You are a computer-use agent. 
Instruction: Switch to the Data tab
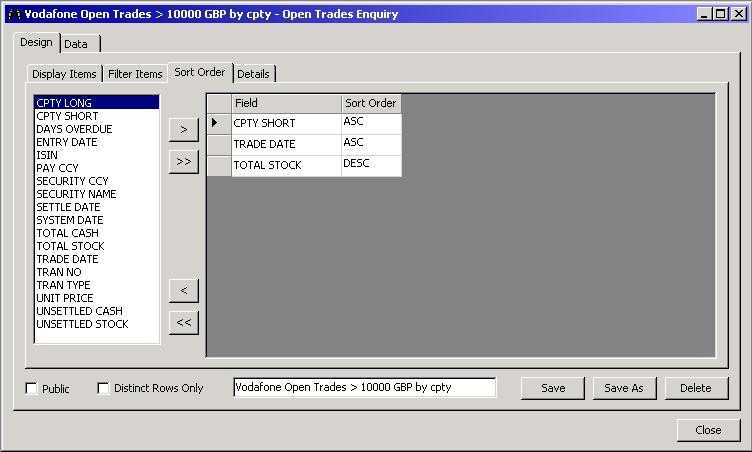click(x=77, y=44)
